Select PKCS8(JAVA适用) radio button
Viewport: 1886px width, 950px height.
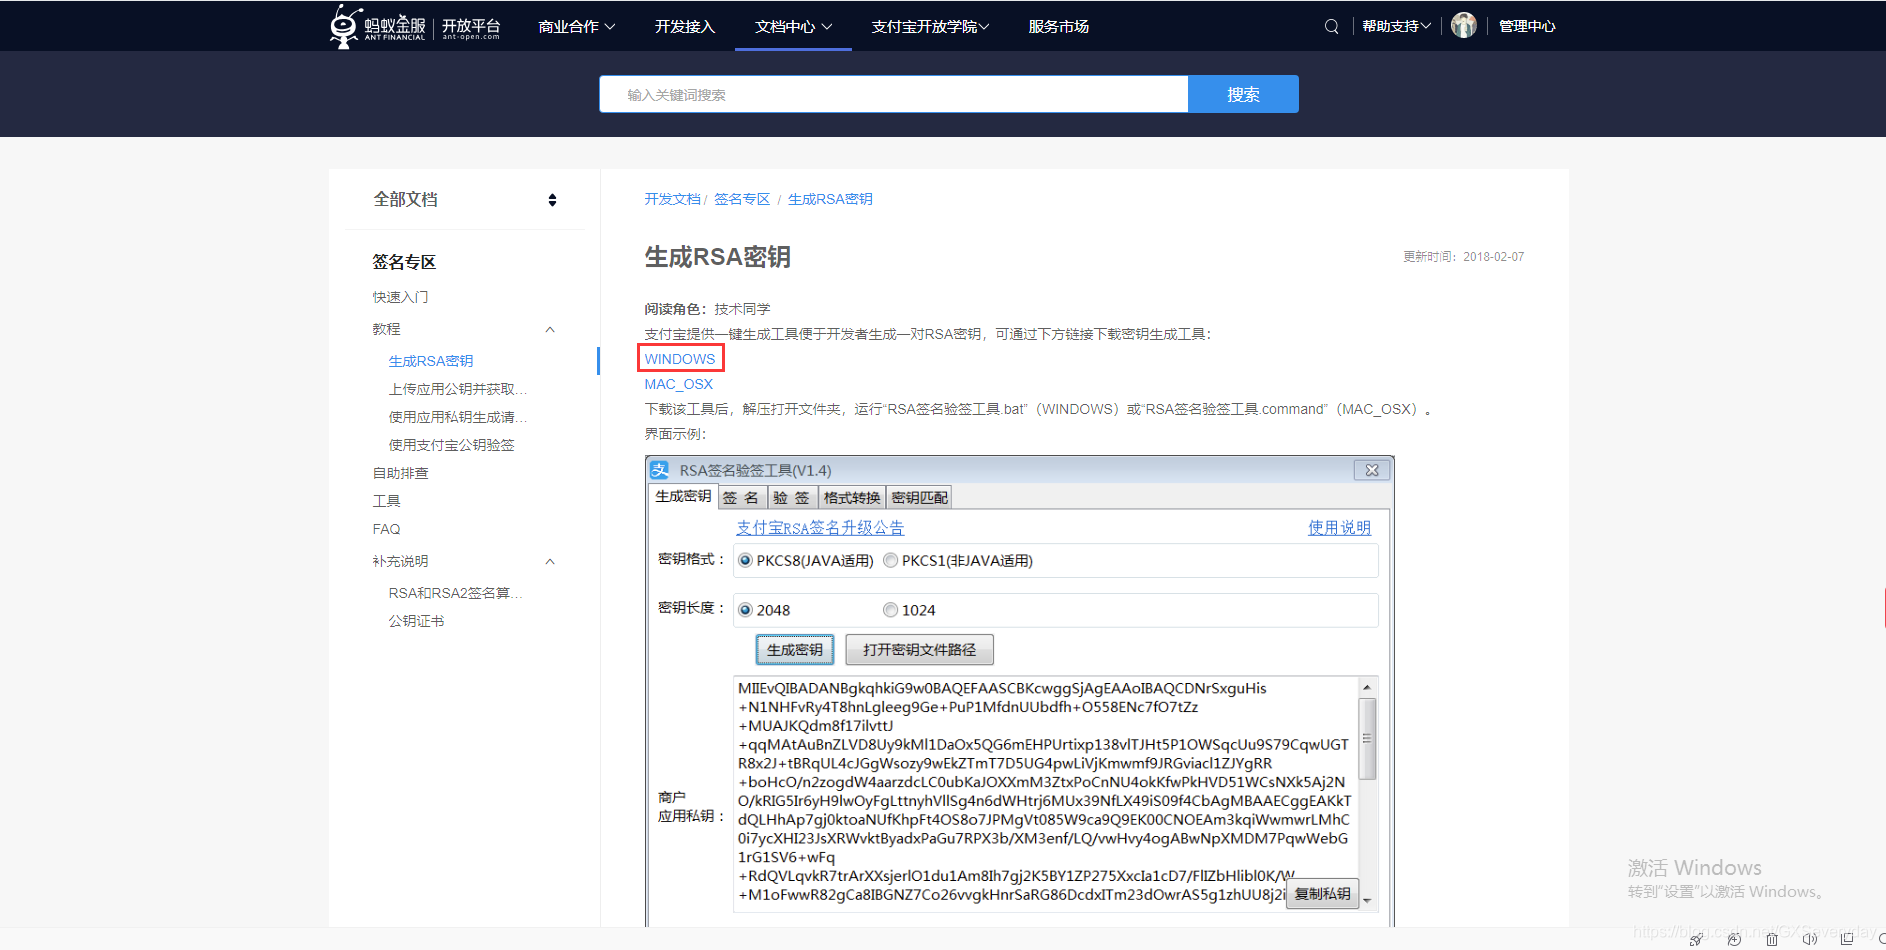coord(745,561)
